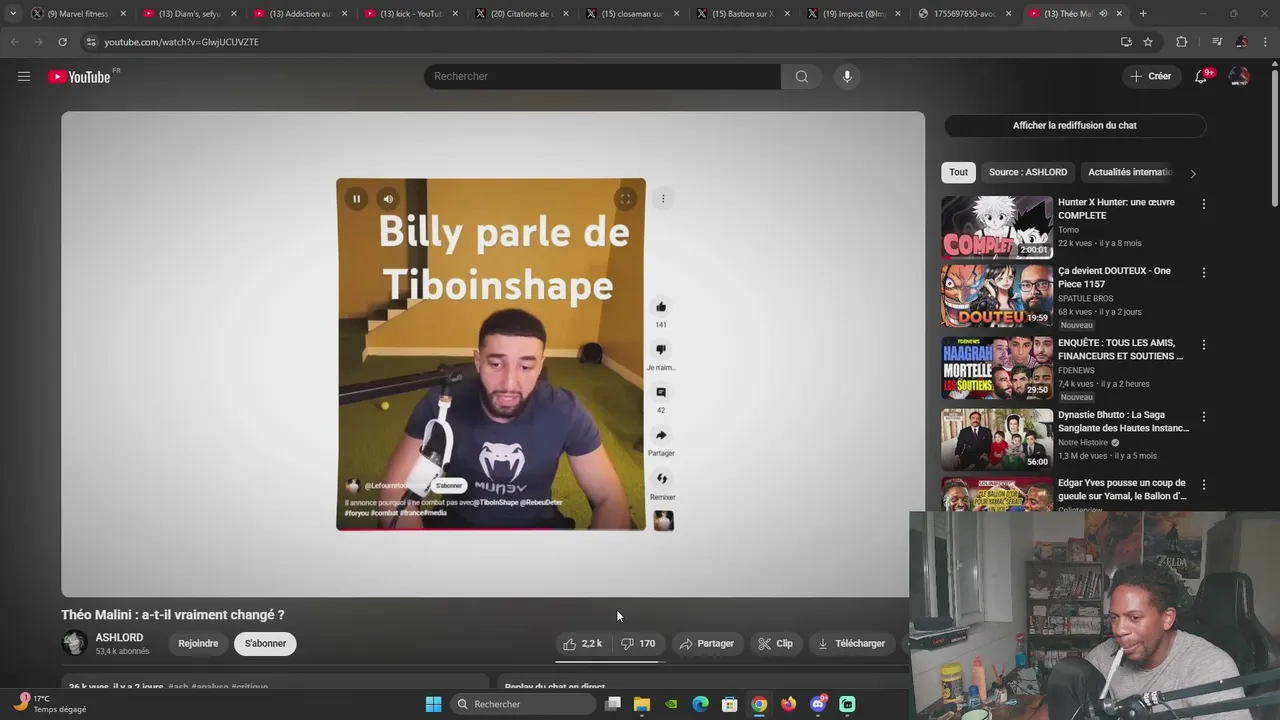The image size is (1280, 720).
Task: Create a Clip with the scissors button
Action: coord(775,643)
